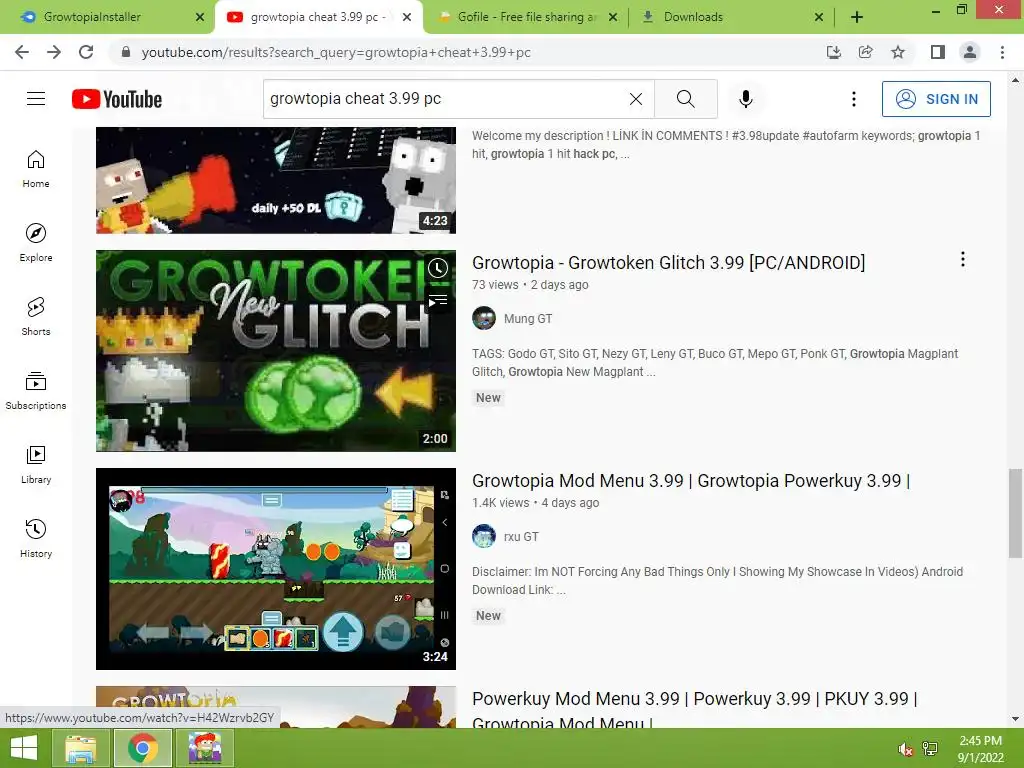Screen dimensions: 1024x768
Task: Open Subscriptions in the sidebar
Action: [x=36, y=391]
